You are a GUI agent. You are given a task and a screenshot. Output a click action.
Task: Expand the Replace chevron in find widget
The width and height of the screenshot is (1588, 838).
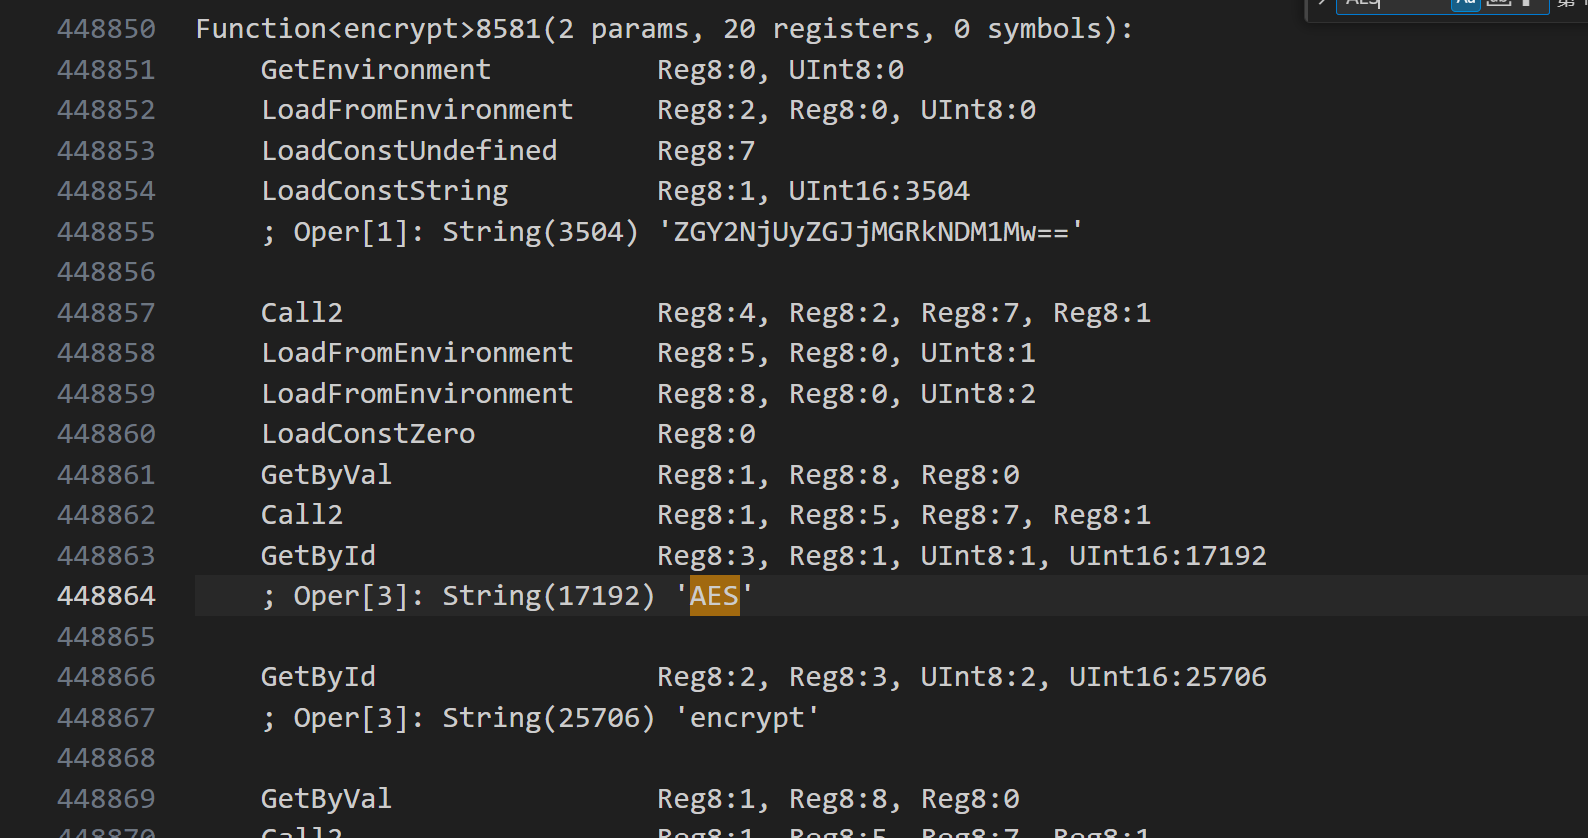(1322, 3)
